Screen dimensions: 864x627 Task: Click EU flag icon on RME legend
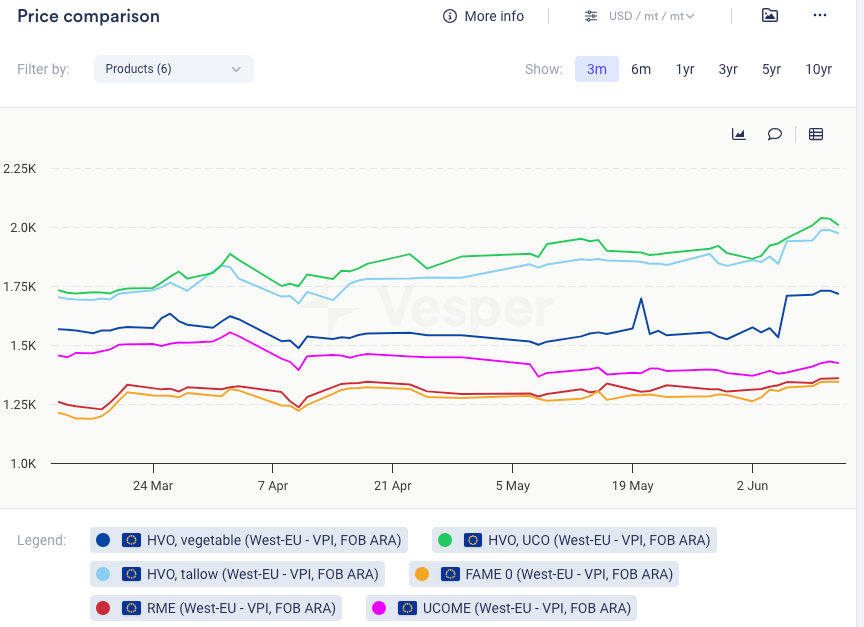(x=131, y=607)
